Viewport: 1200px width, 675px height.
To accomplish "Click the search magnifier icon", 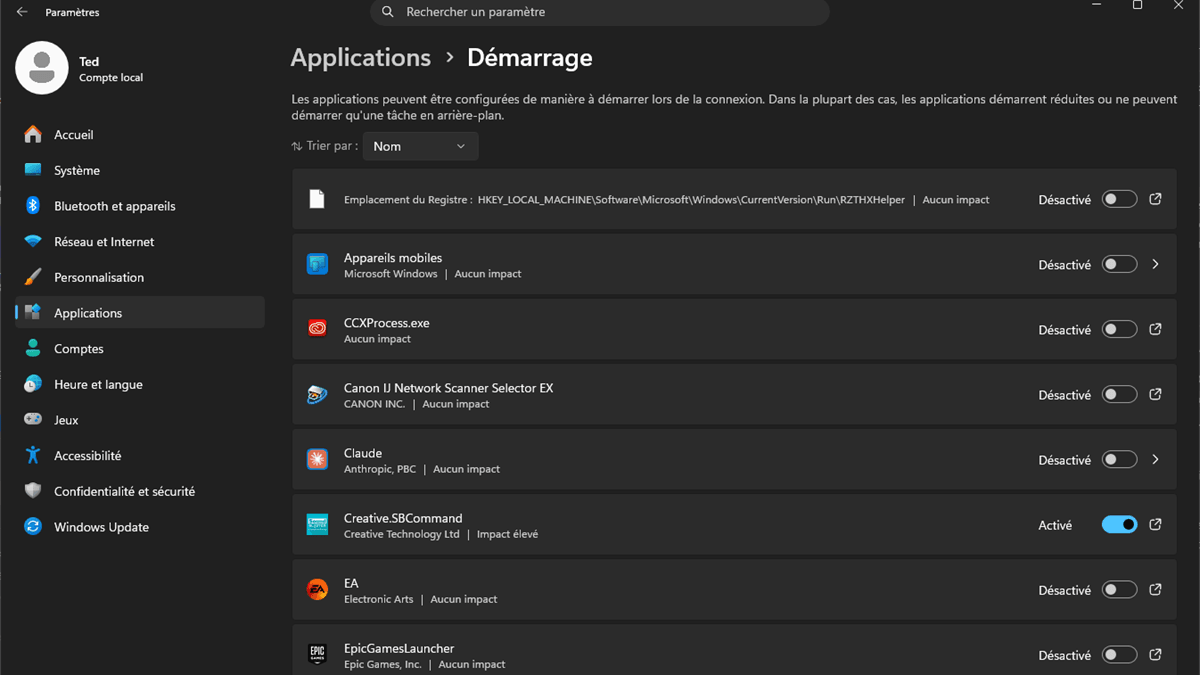I will click(x=387, y=12).
